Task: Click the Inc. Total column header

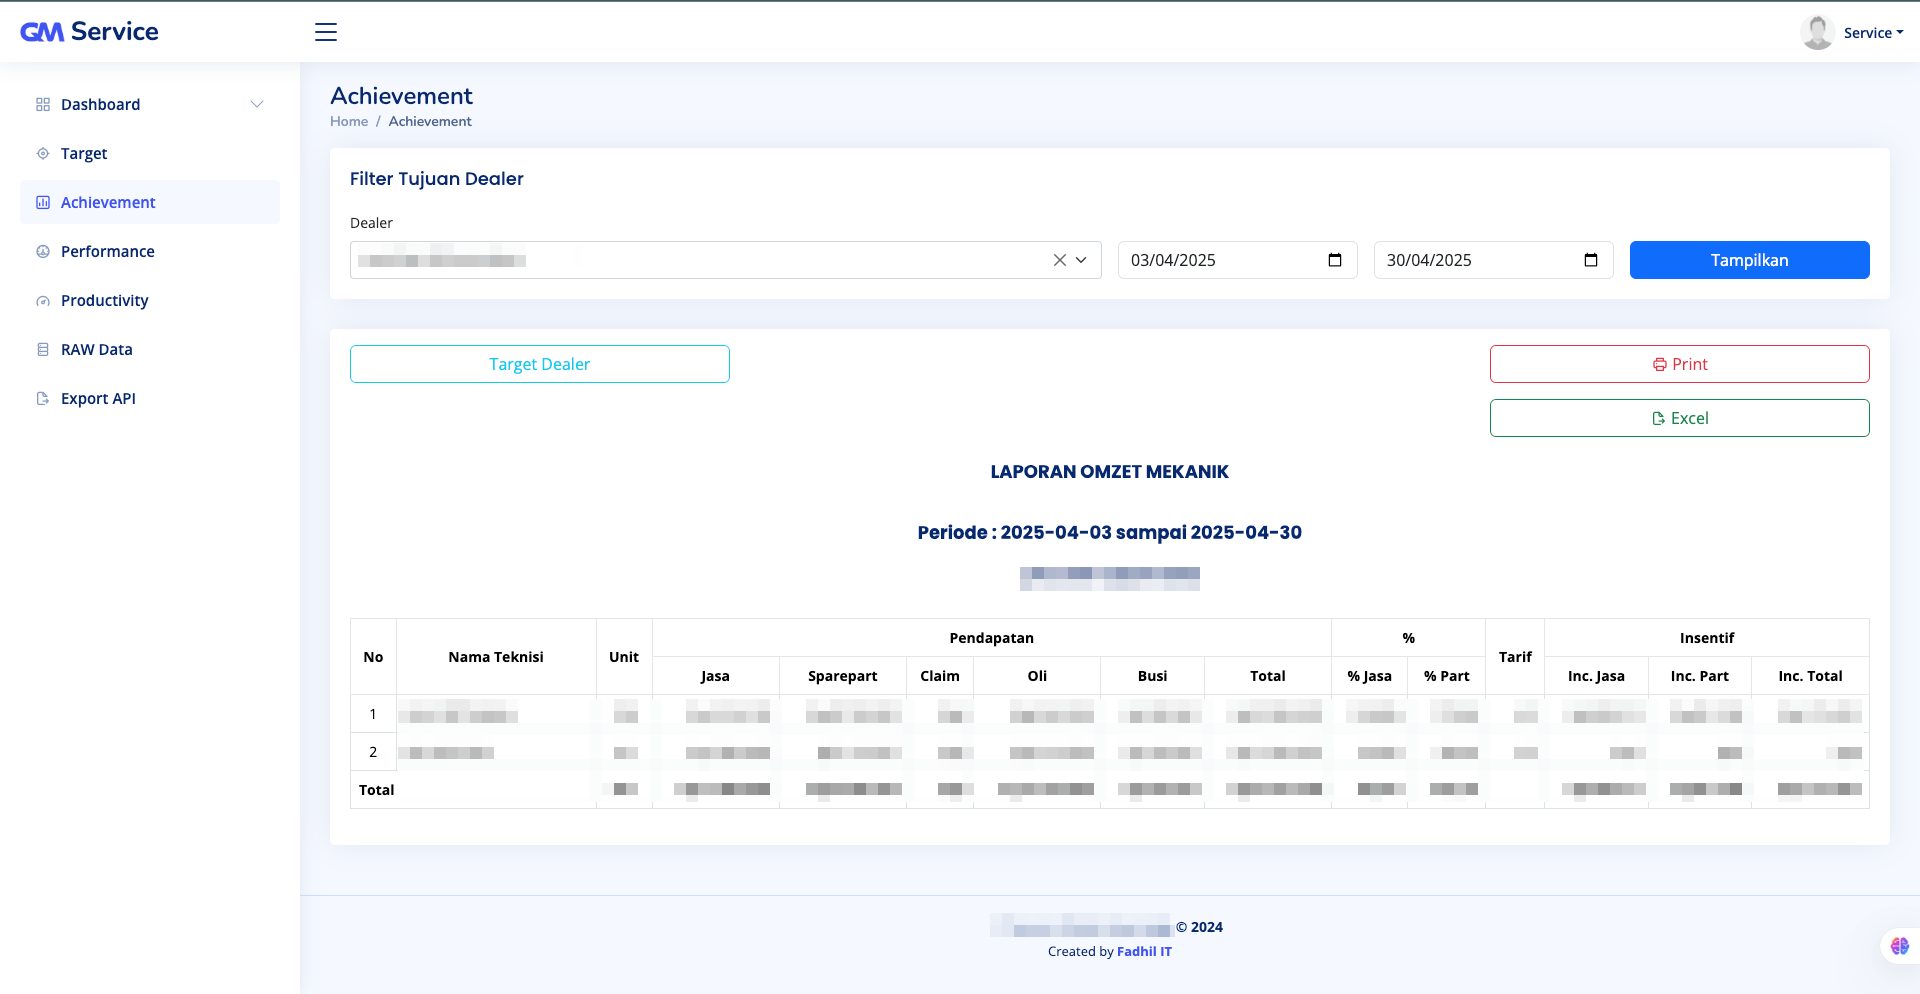Action: pyautogui.click(x=1810, y=677)
